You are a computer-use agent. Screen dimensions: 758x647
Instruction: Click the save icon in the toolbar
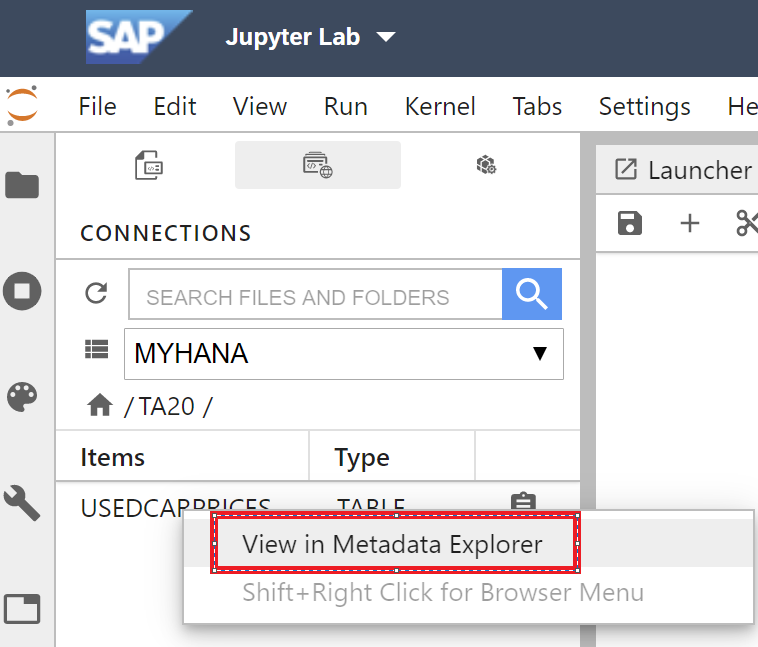tap(630, 223)
